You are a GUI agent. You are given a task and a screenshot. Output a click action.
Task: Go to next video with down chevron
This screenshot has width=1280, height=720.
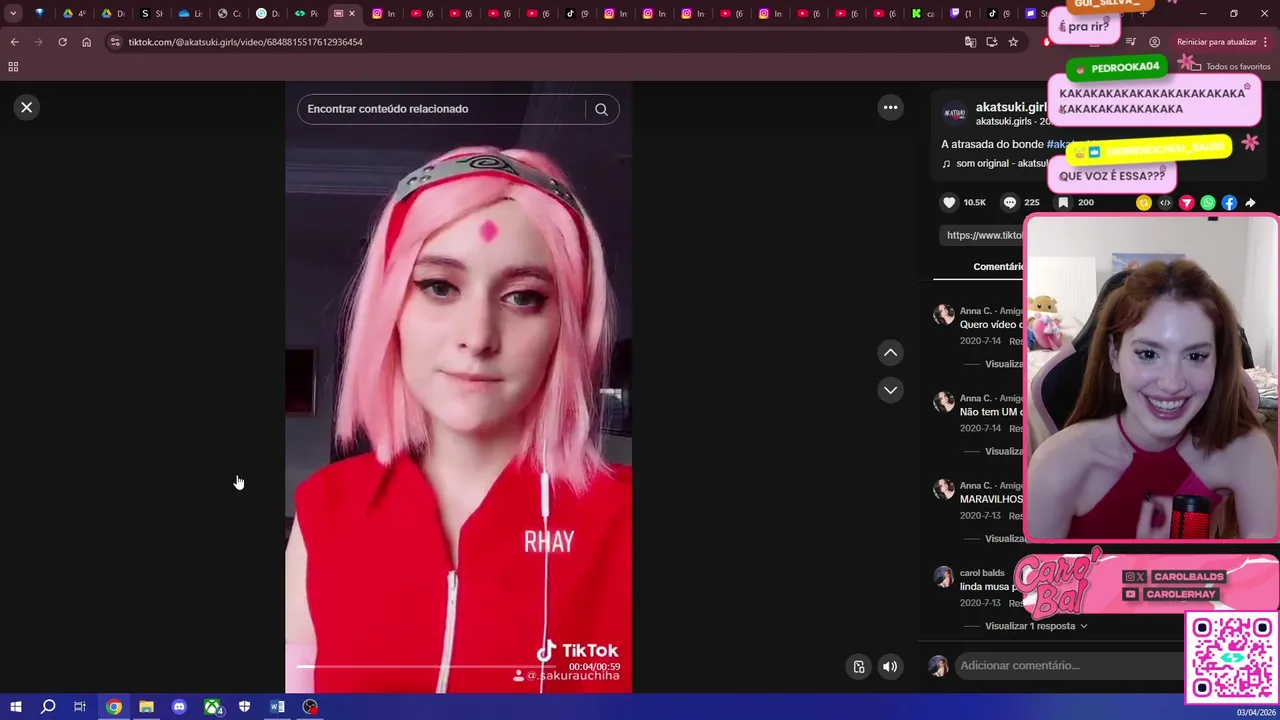(x=890, y=390)
